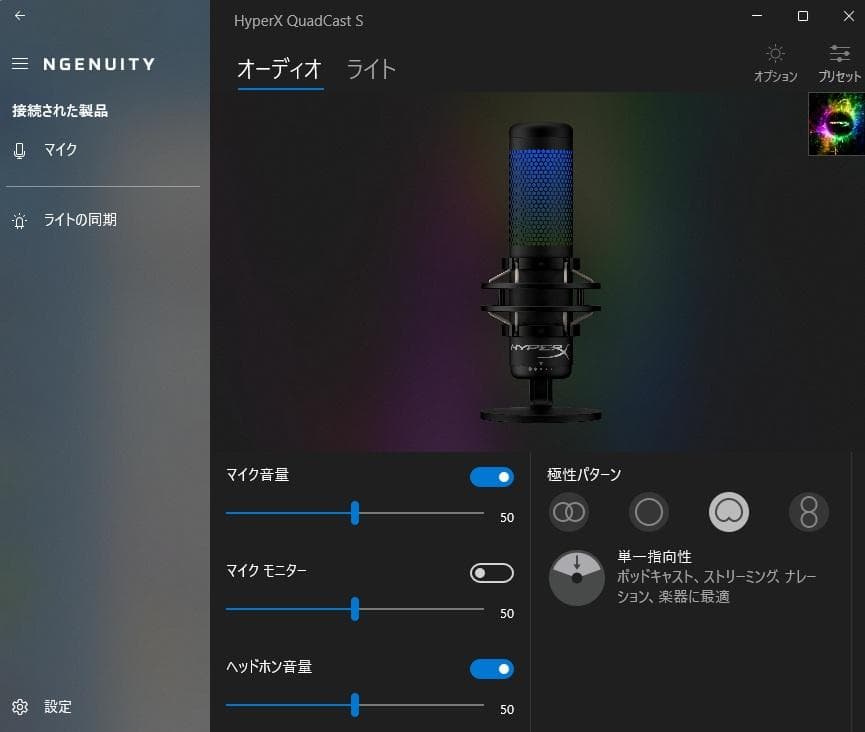865x732 pixels.
Task: Disable the ヘッドホン音量 toggle
Action: click(x=491, y=668)
